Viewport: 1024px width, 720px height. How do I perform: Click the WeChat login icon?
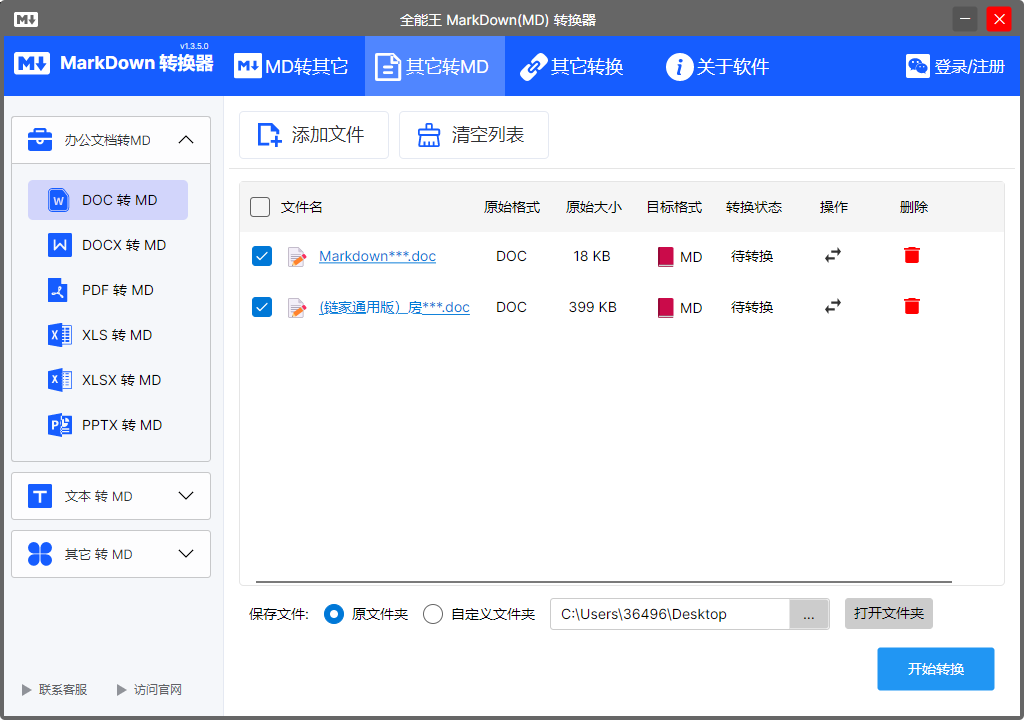click(918, 66)
